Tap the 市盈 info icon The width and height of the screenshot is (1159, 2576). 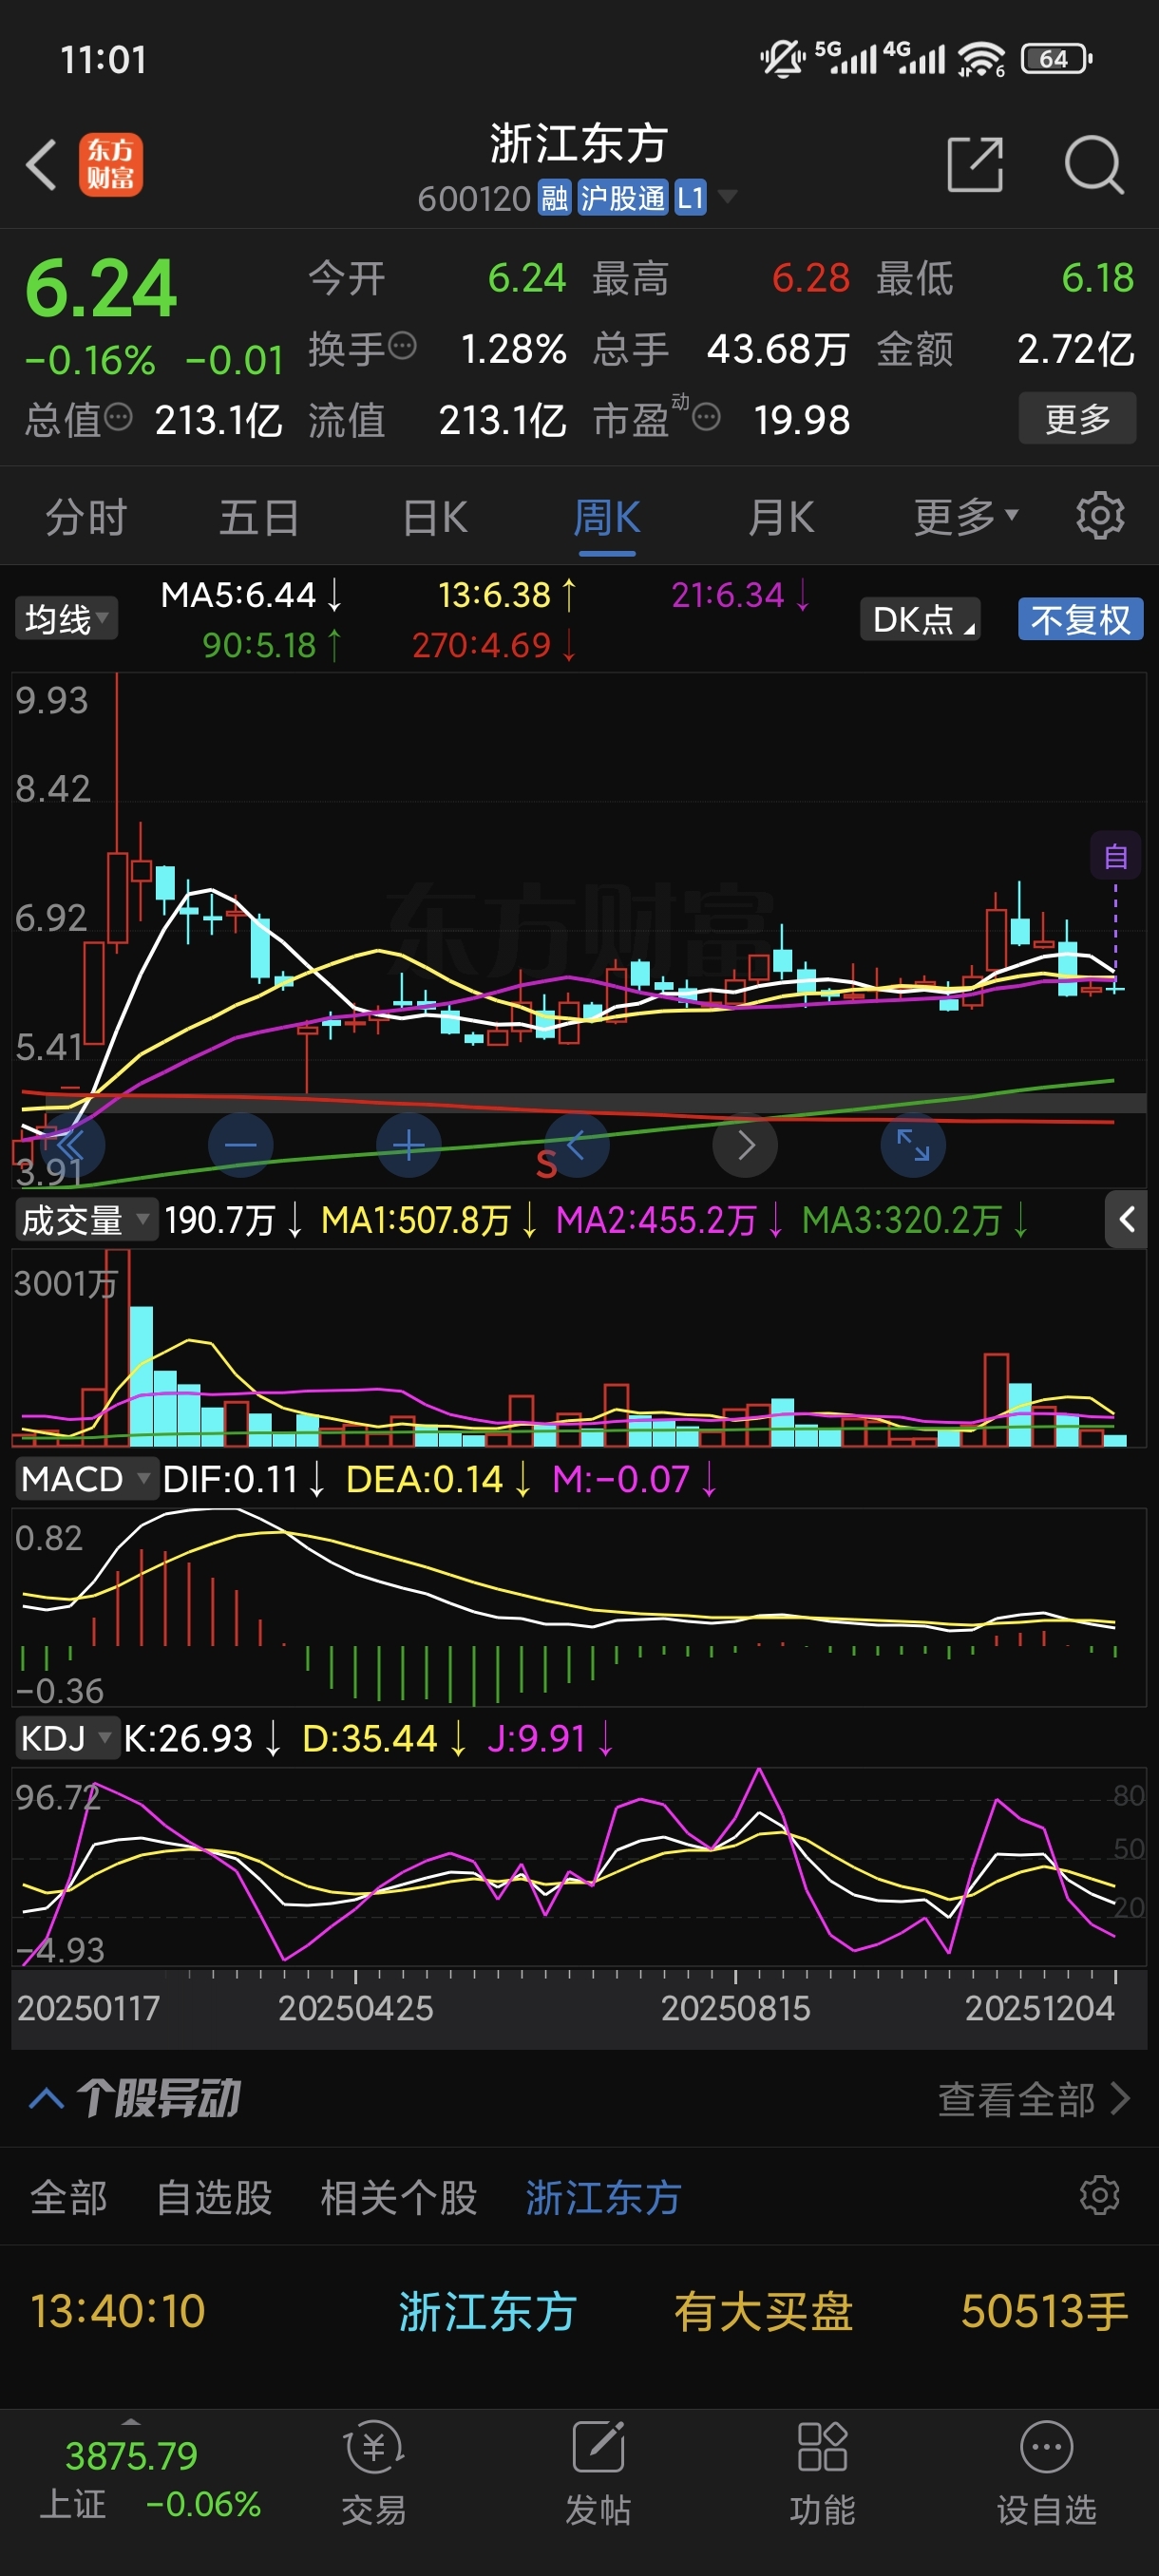click(706, 416)
